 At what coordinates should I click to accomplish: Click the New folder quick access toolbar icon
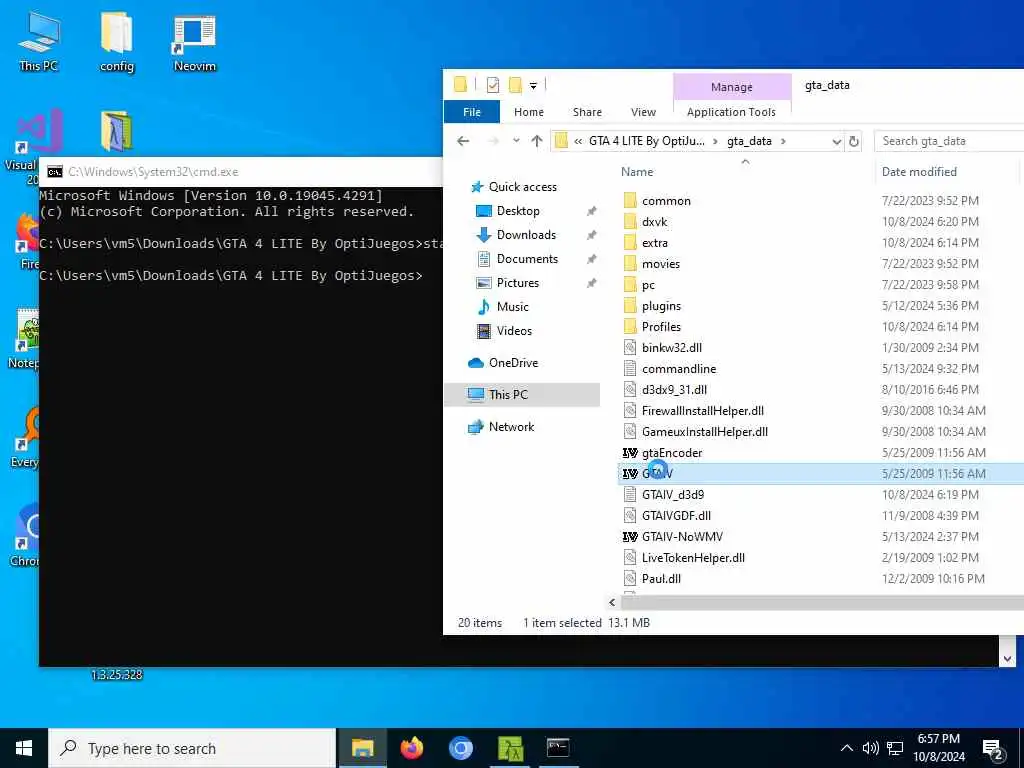[x=515, y=85]
